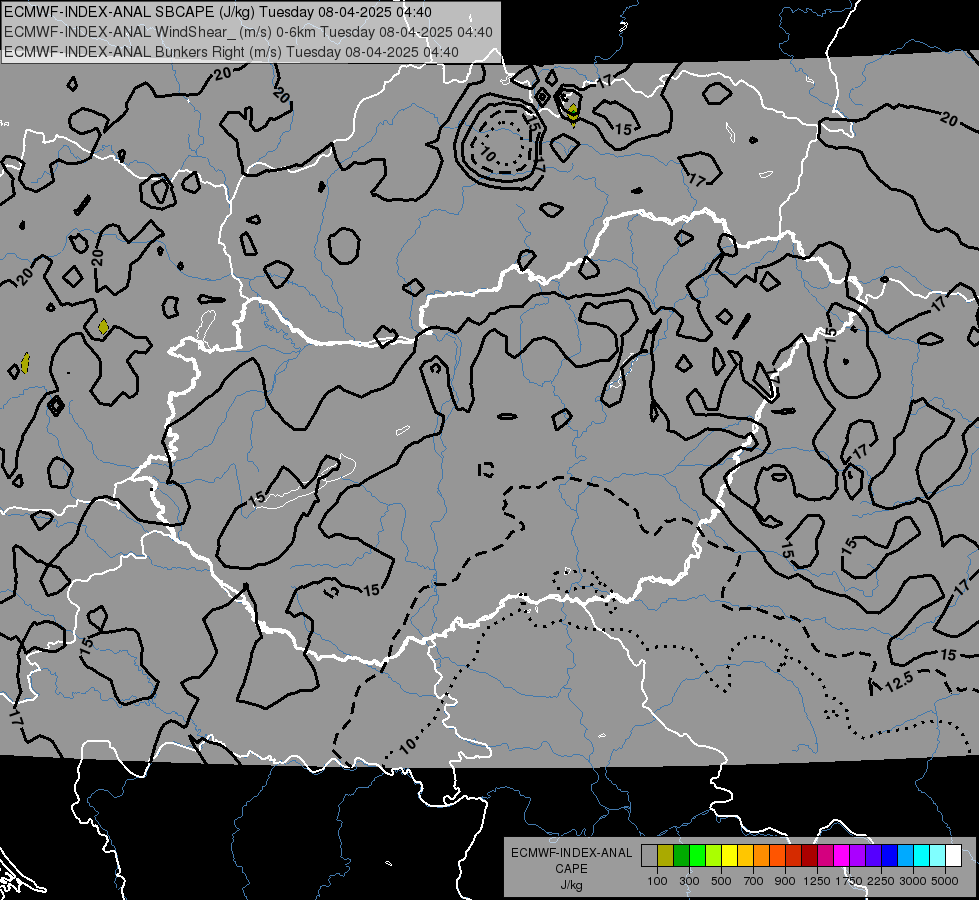Click the 500 legend value label

point(721,881)
